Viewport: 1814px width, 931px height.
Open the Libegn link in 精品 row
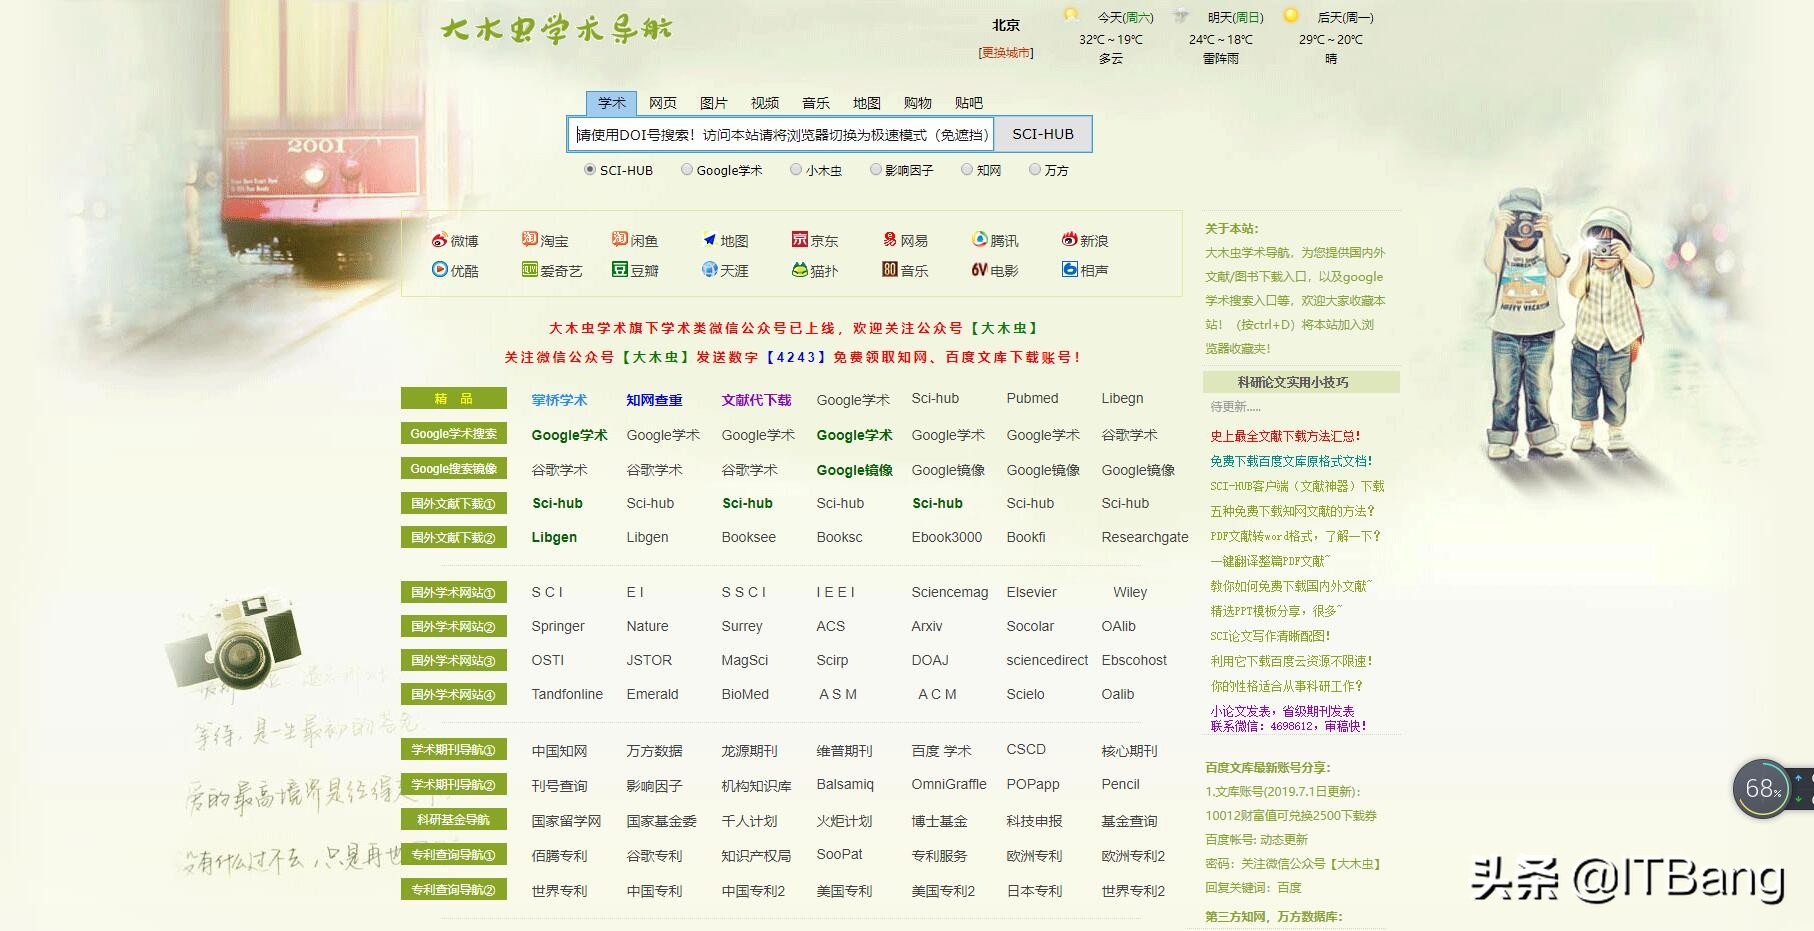coord(1122,398)
